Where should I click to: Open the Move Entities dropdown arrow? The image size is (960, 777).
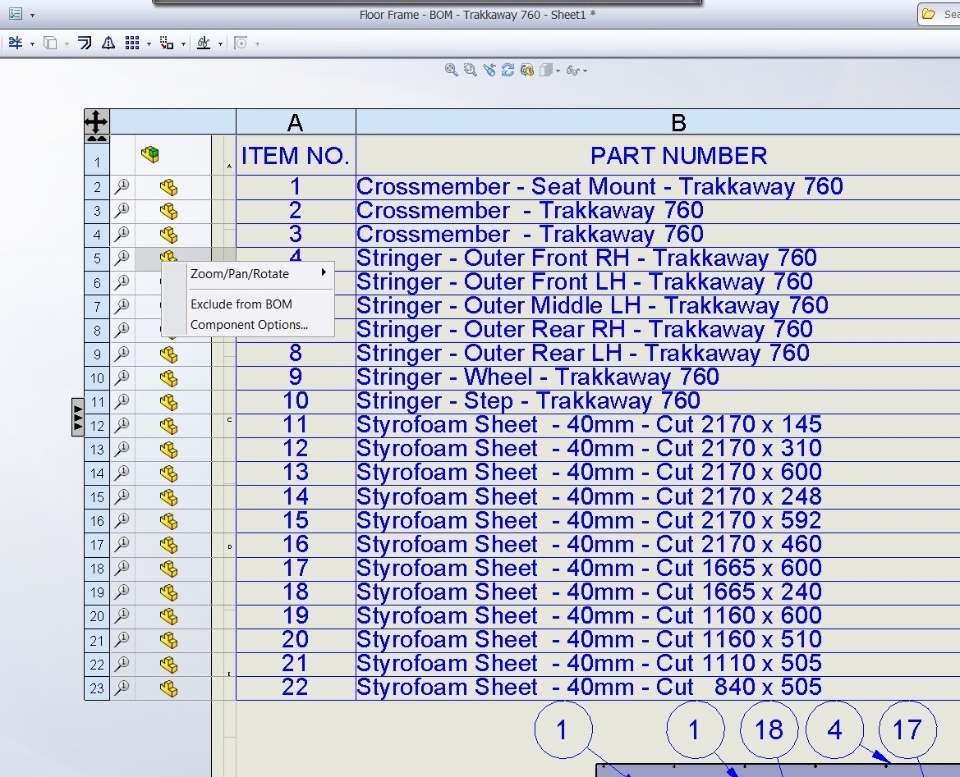(x=183, y=43)
